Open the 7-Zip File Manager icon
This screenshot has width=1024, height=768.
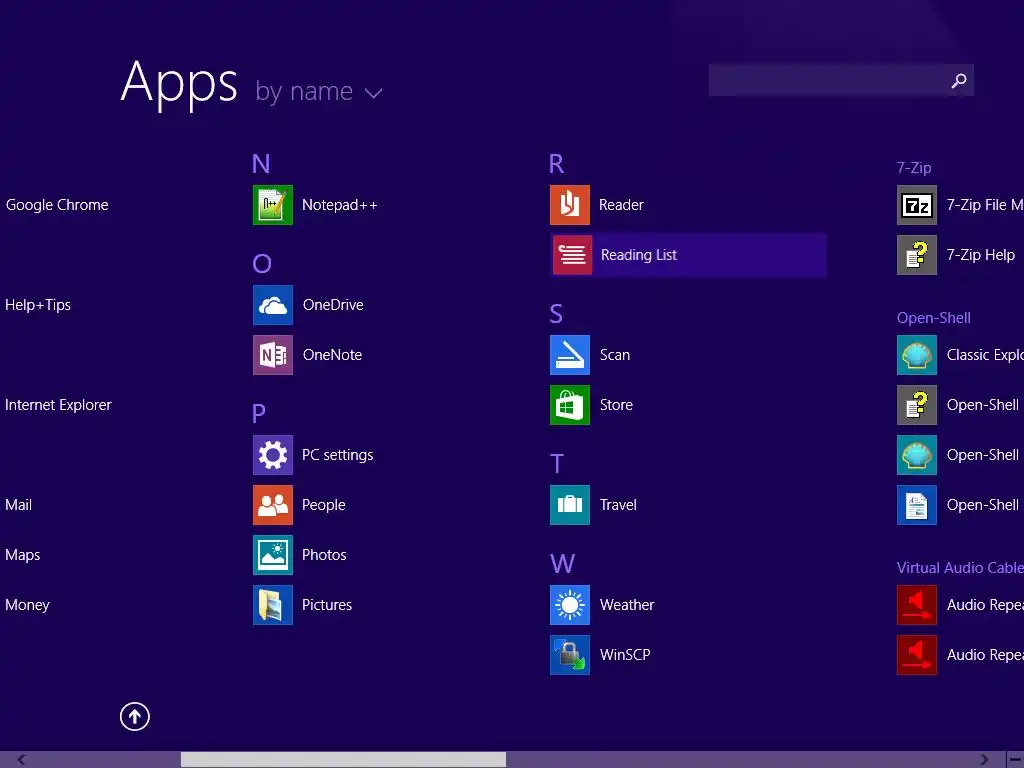coord(917,205)
